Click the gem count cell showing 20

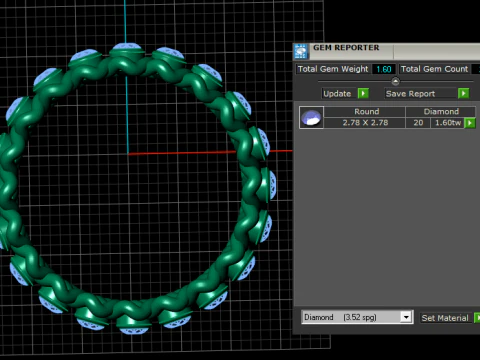pyautogui.click(x=418, y=123)
